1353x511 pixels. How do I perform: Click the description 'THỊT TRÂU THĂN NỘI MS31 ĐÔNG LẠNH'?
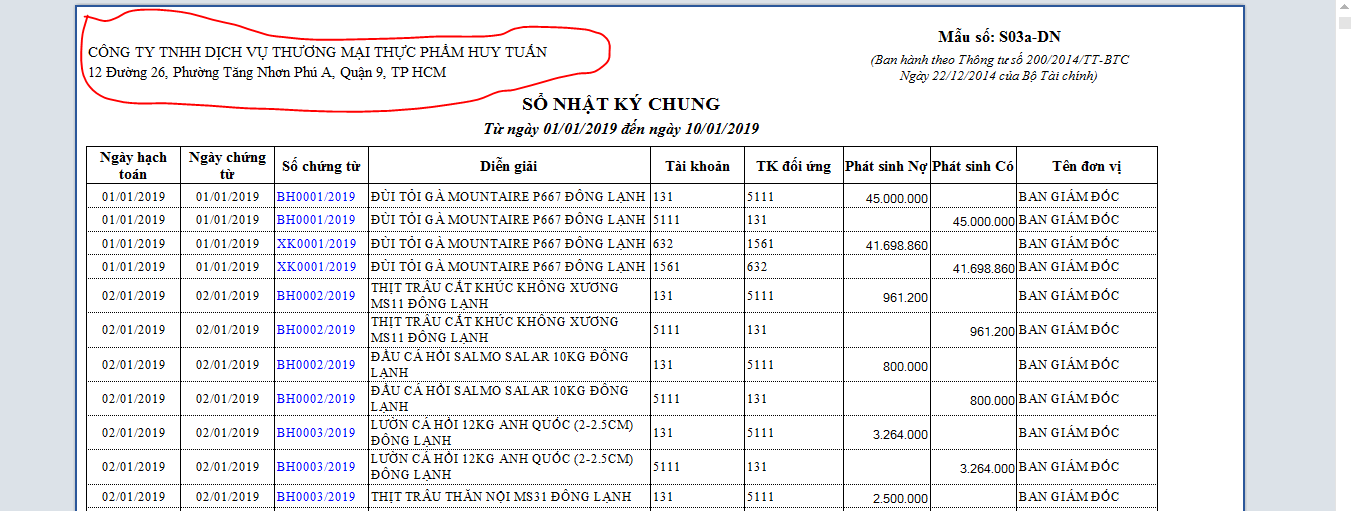coord(501,497)
